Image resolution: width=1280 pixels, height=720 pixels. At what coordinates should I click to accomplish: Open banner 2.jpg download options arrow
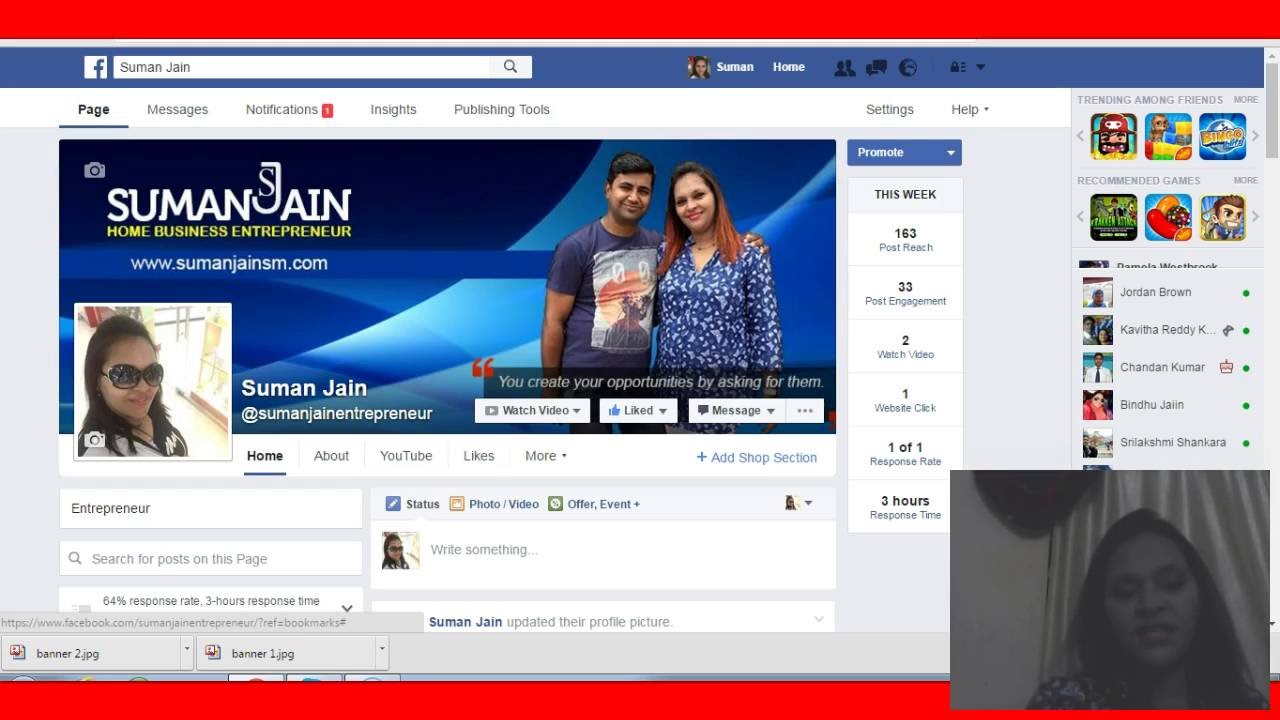[x=186, y=649]
